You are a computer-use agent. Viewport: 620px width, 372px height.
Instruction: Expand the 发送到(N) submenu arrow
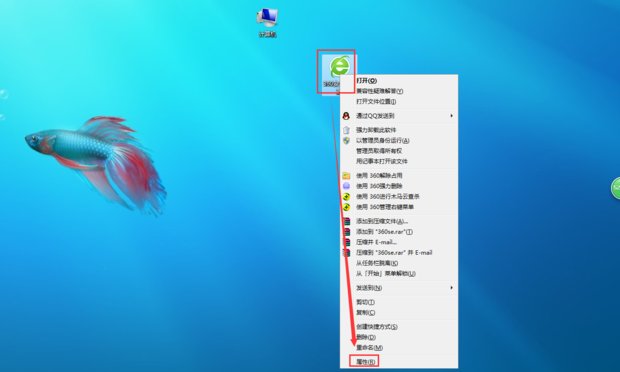pos(451,288)
